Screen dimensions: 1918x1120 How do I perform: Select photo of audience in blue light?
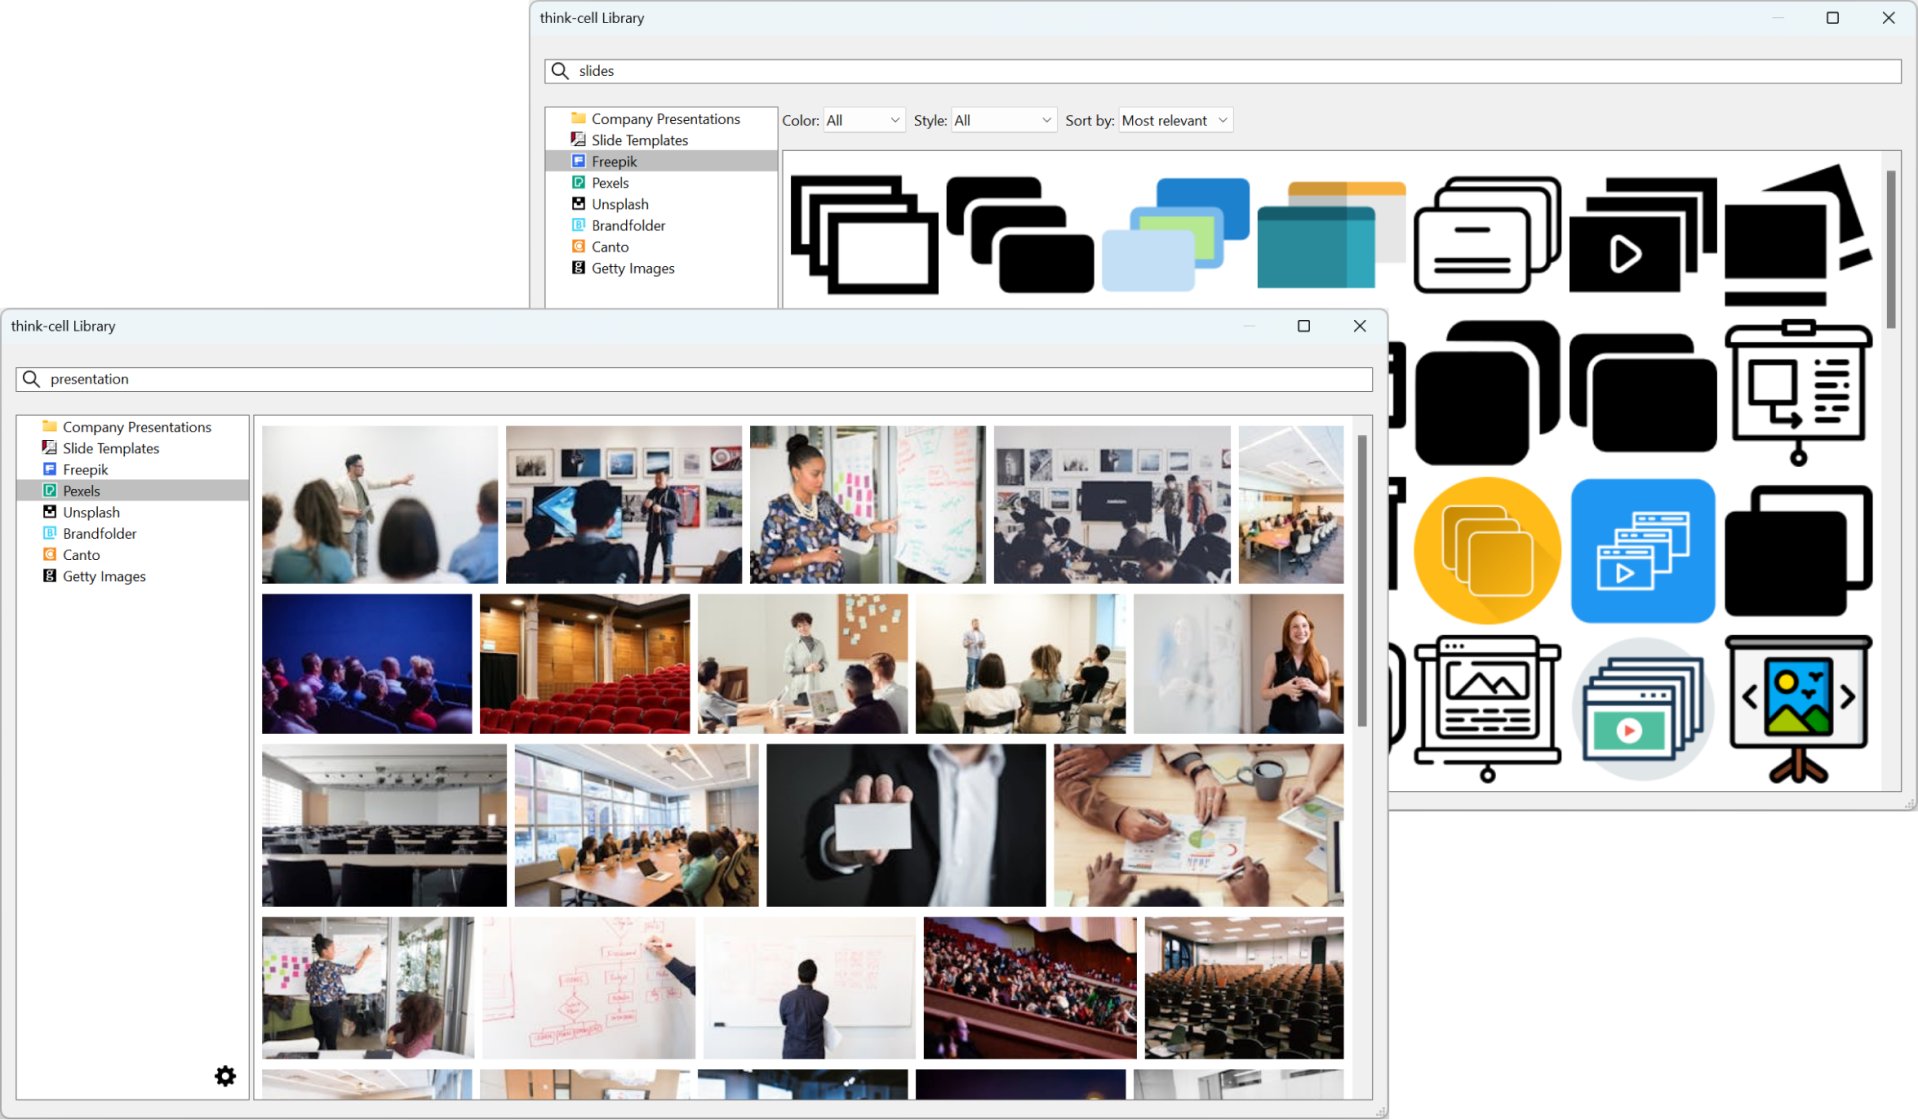(x=367, y=664)
